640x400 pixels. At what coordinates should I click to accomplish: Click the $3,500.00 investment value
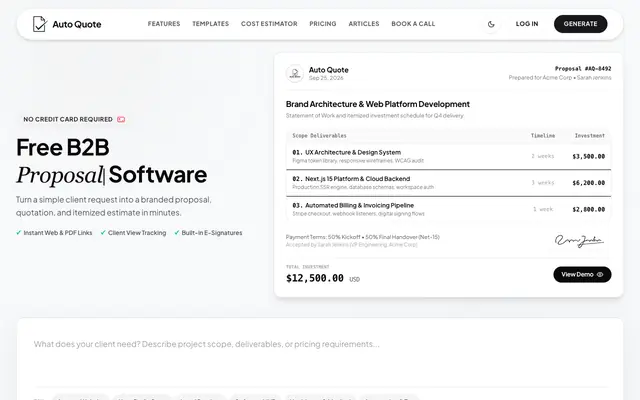click(589, 156)
